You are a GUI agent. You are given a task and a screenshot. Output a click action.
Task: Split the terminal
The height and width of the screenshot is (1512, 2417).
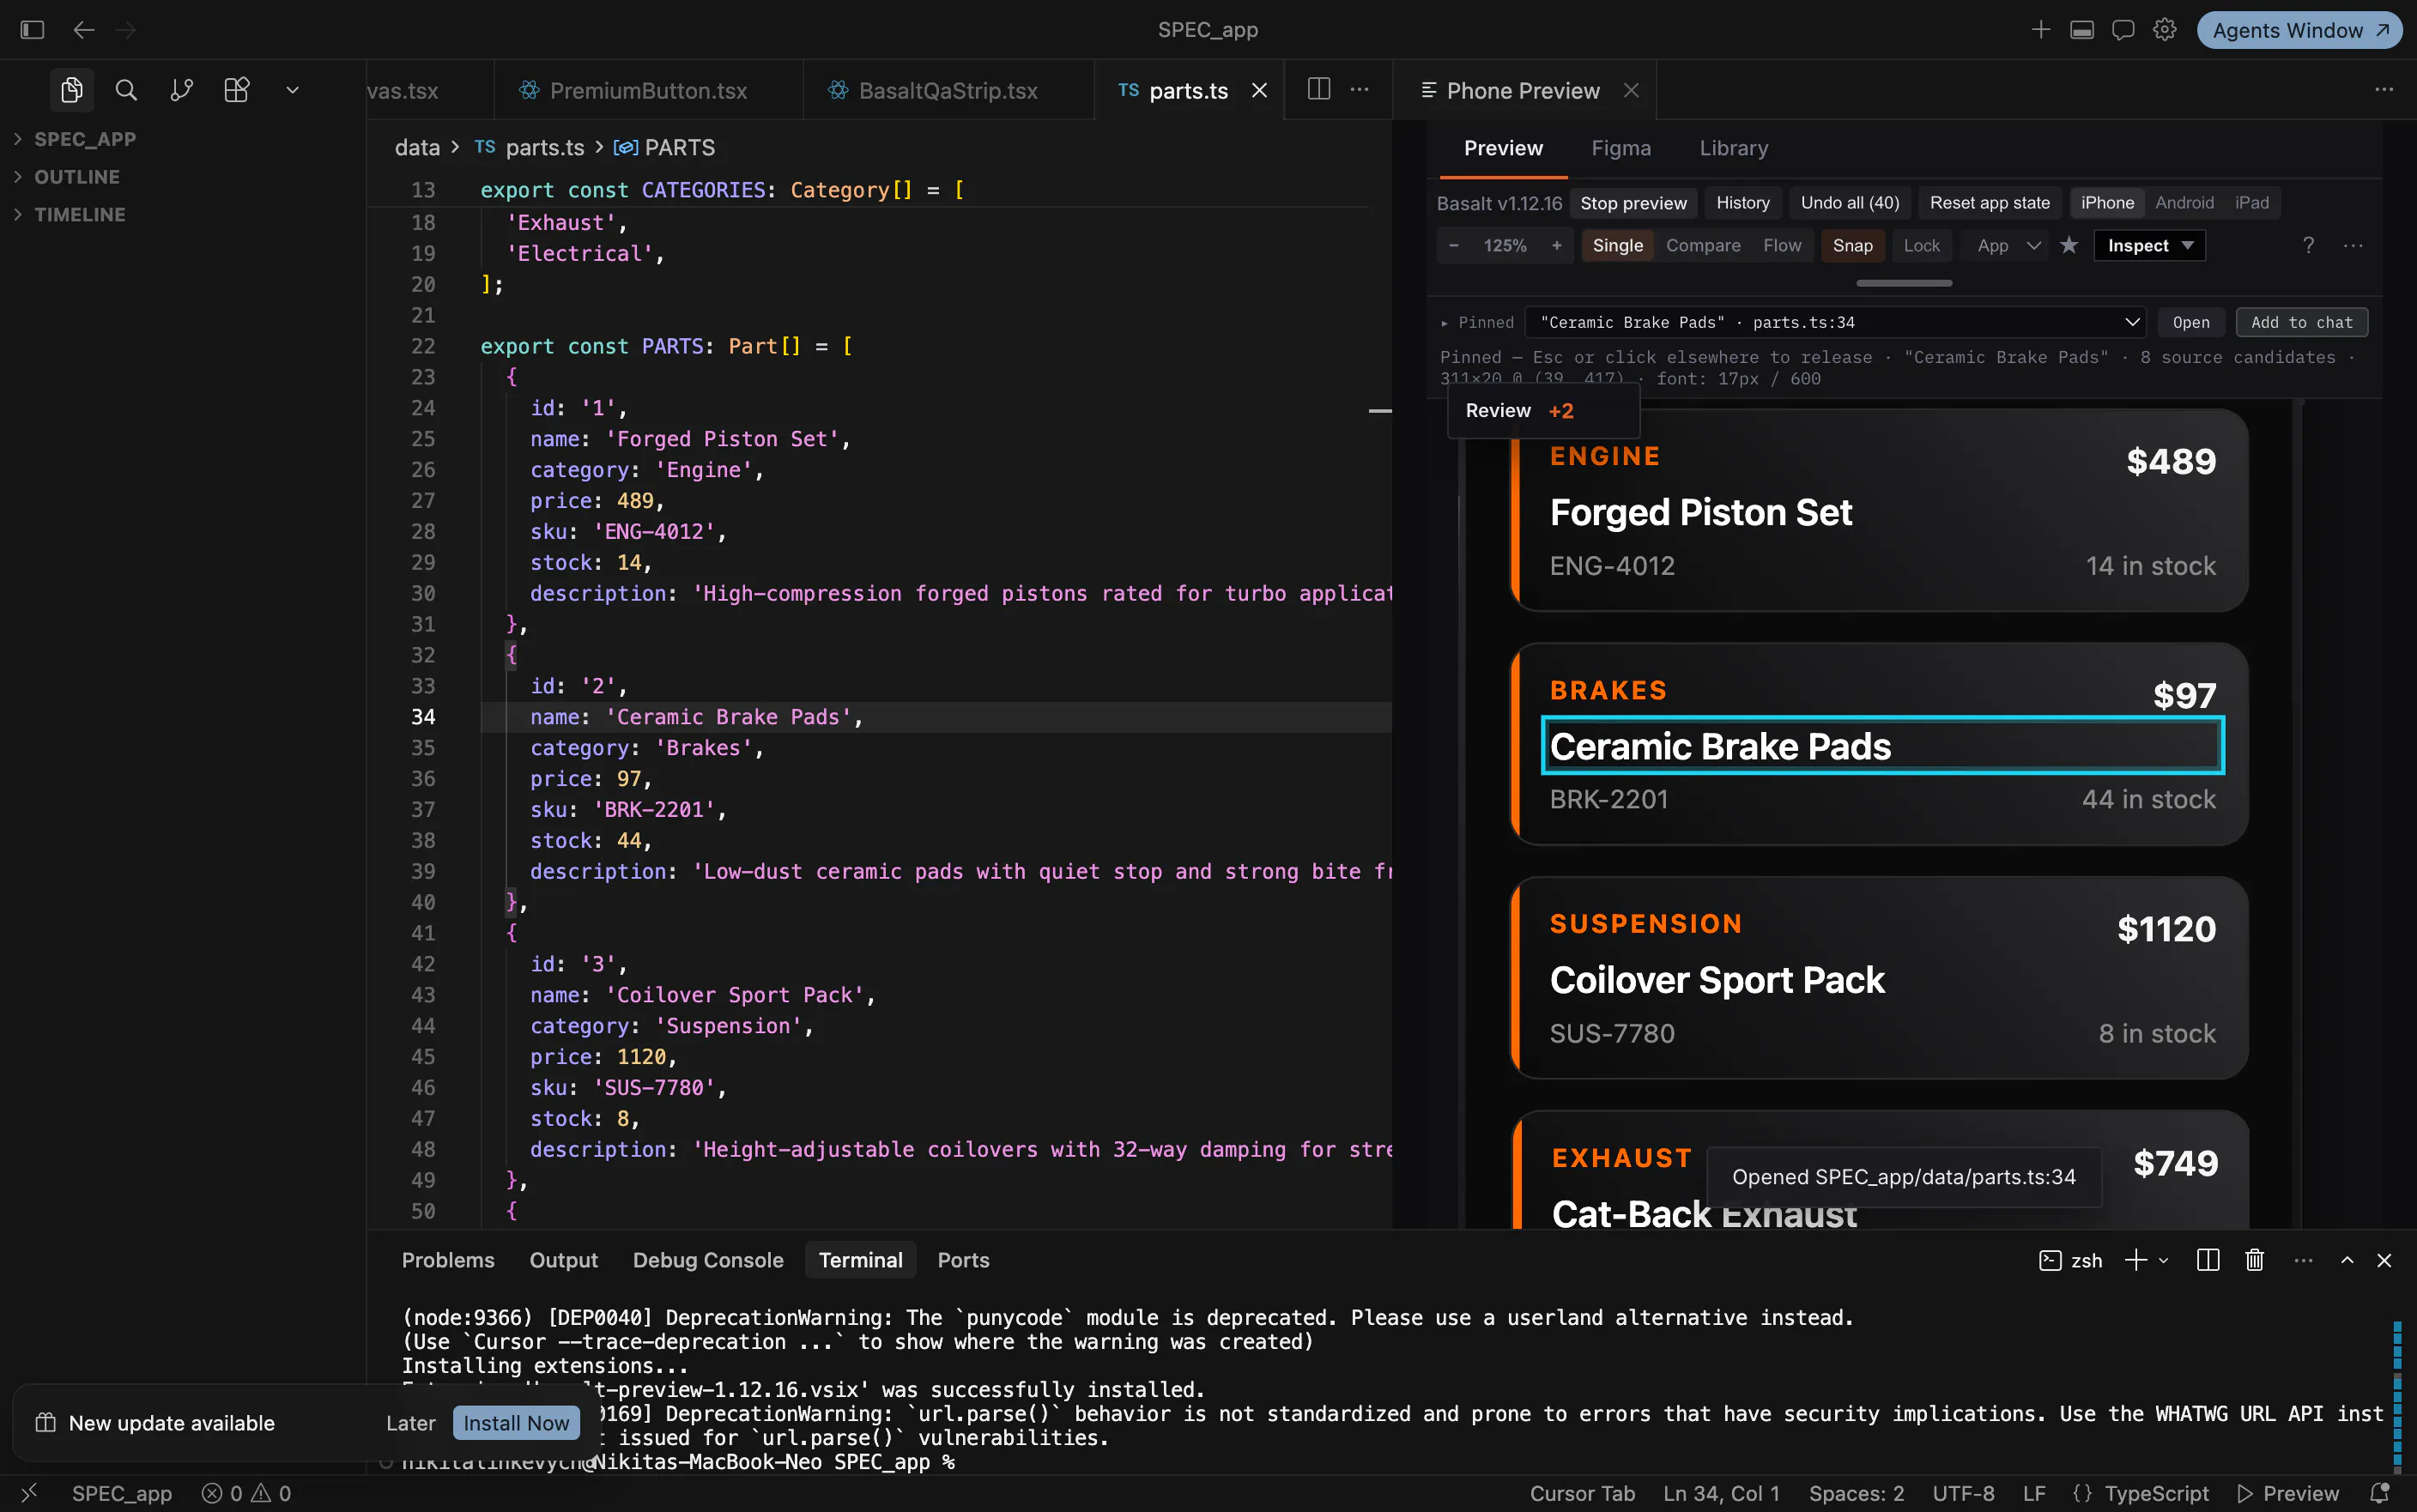[x=2208, y=1260]
